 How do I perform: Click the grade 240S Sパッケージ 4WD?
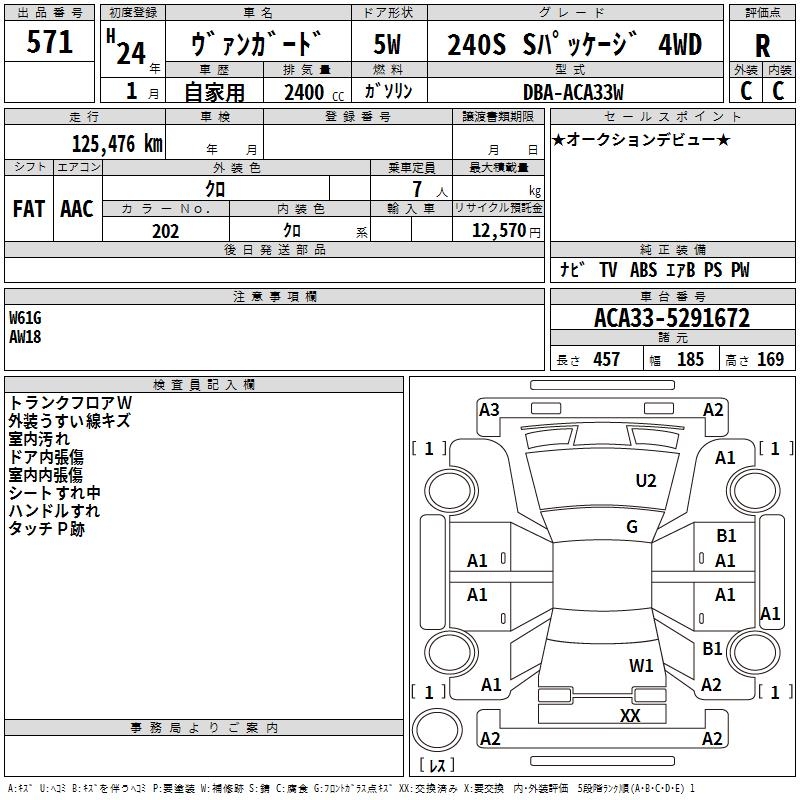click(x=574, y=44)
